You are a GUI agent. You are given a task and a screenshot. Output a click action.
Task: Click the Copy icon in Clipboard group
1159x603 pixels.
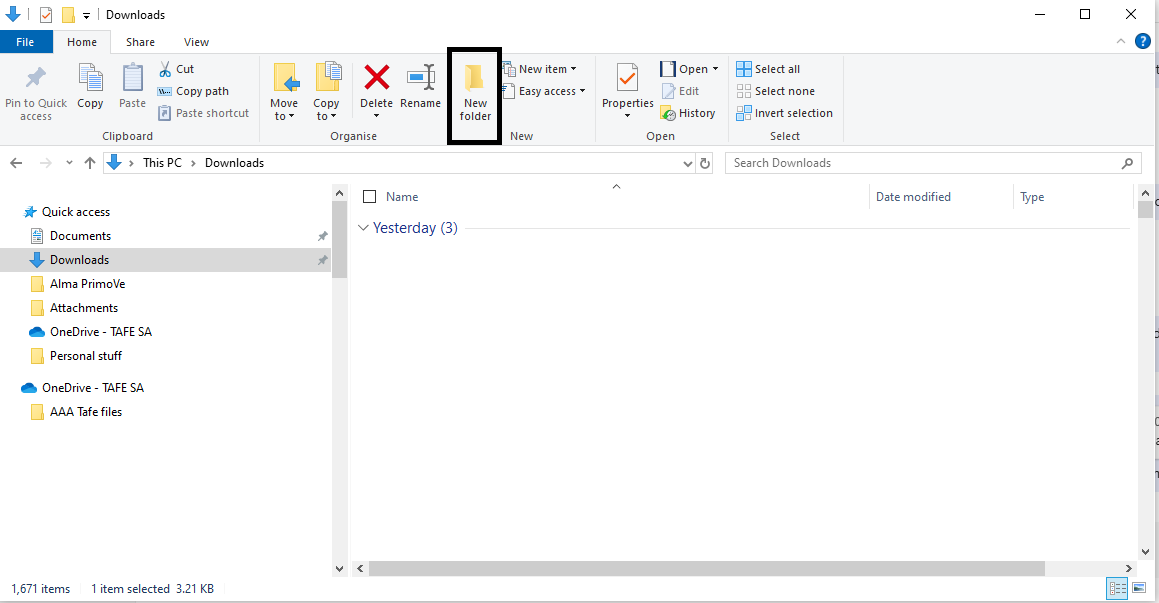click(x=90, y=80)
